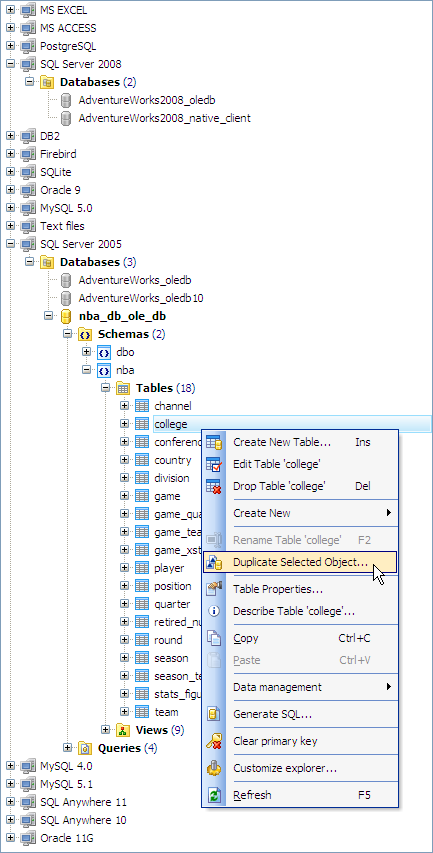Select Duplicate Selected Object... menu item

(300, 562)
